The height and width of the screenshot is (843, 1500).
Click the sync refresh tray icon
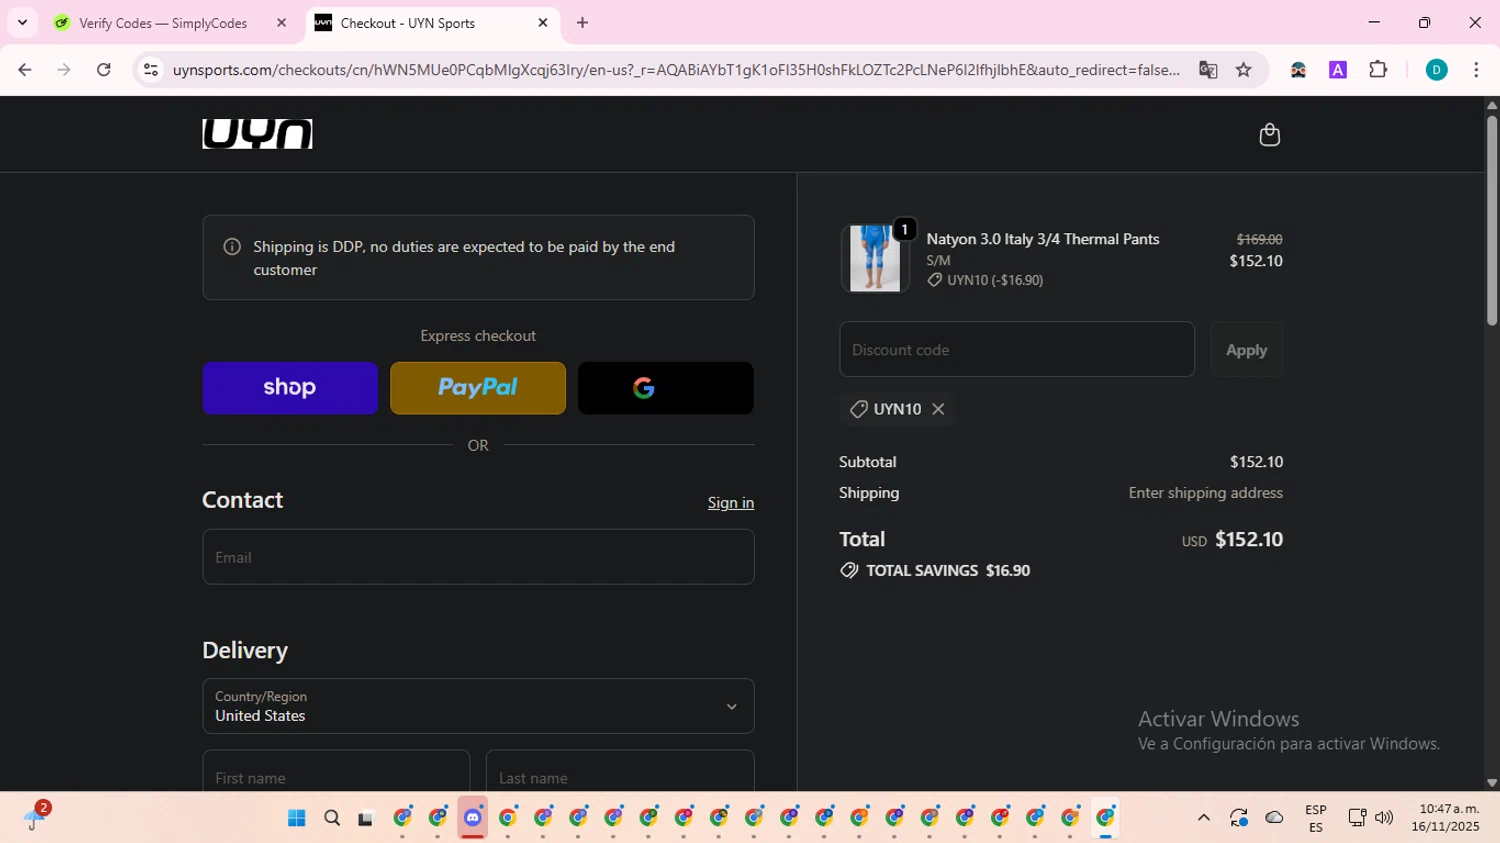1239,818
